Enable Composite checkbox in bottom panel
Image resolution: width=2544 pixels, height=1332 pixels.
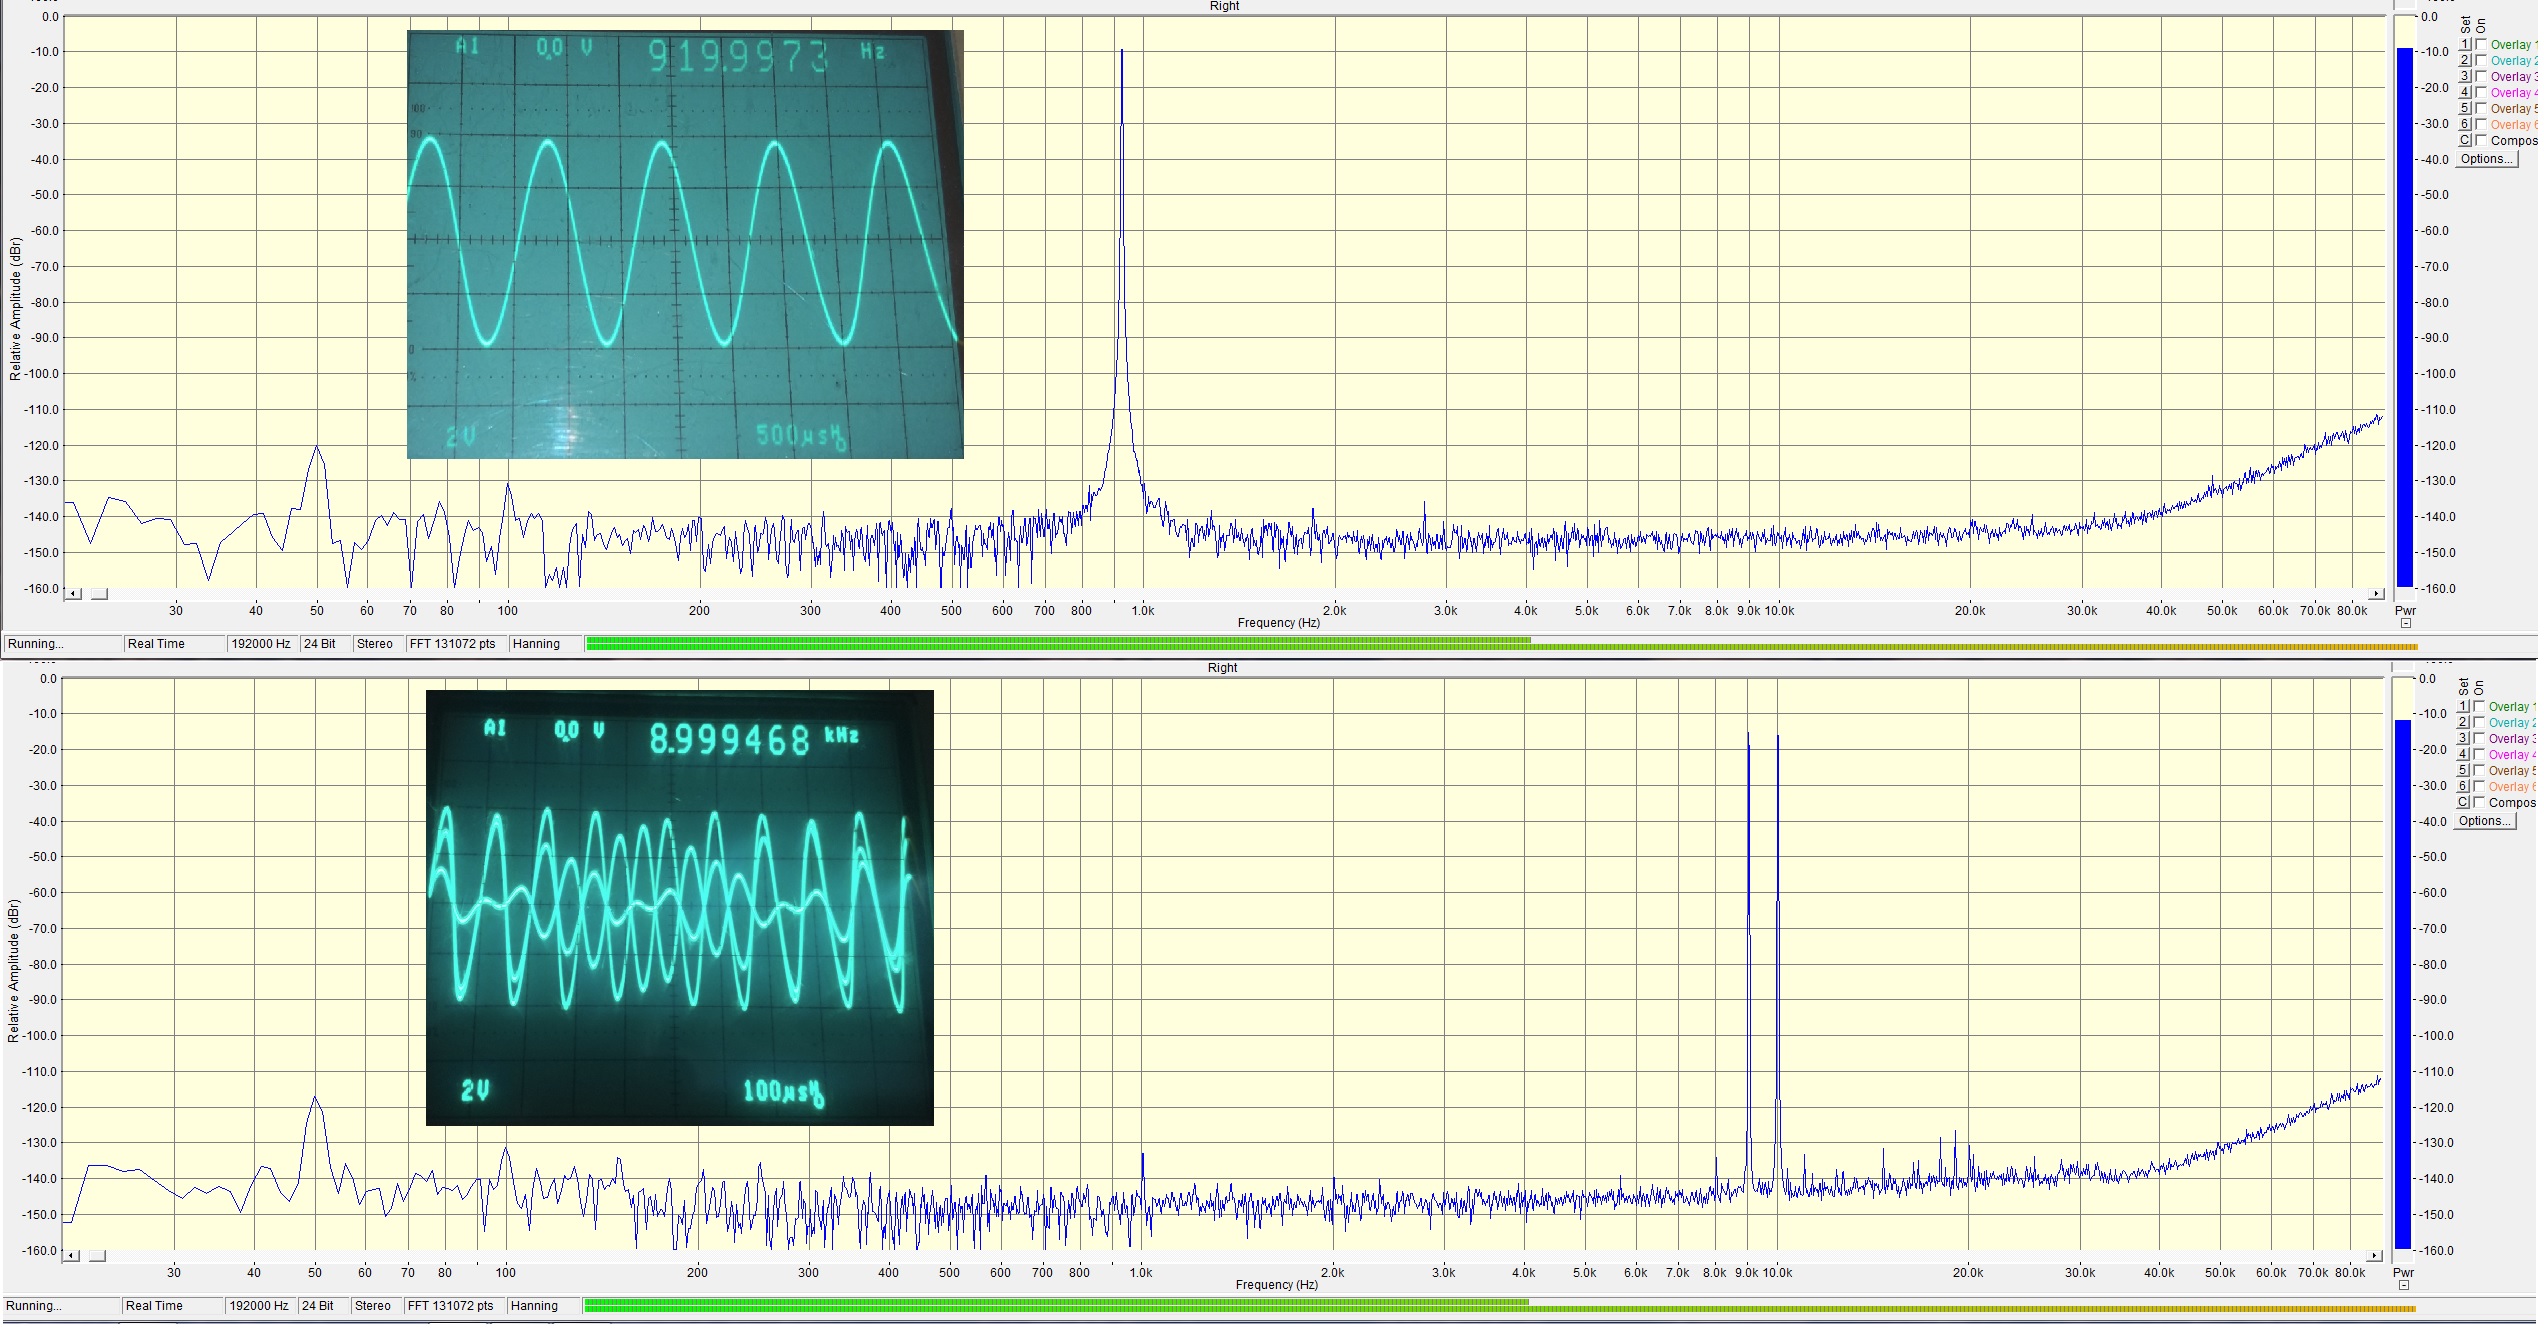[2479, 802]
